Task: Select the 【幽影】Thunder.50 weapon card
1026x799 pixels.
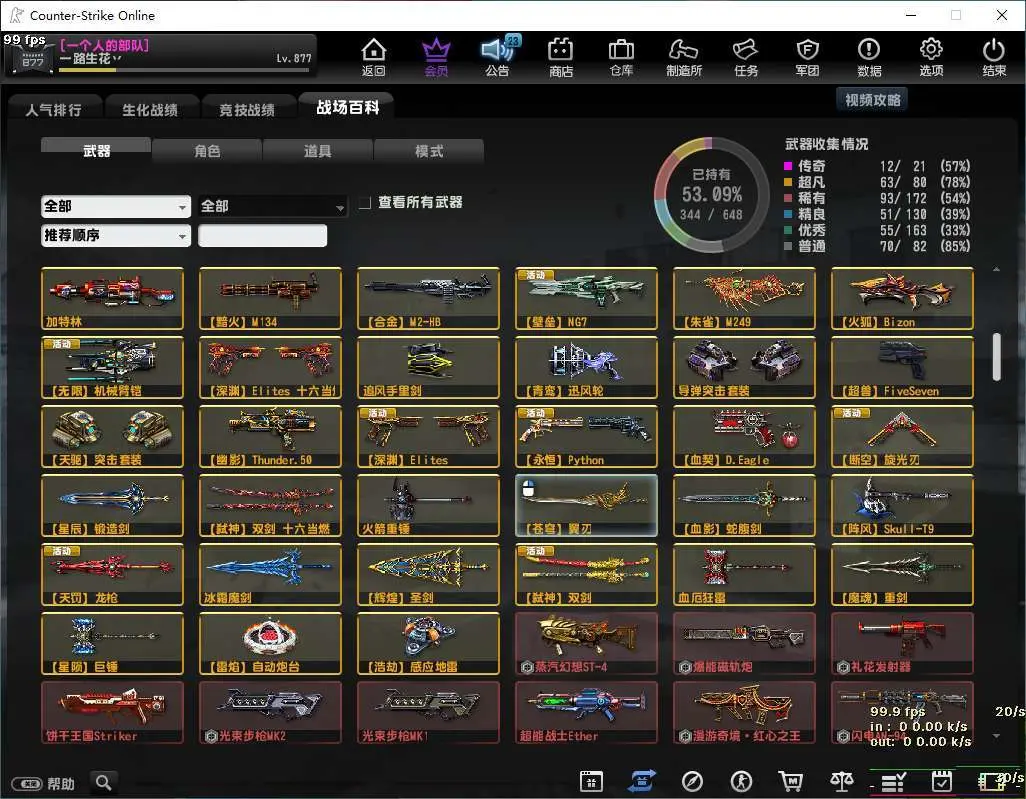Action: pyautogui.click(x=270, y=436)
